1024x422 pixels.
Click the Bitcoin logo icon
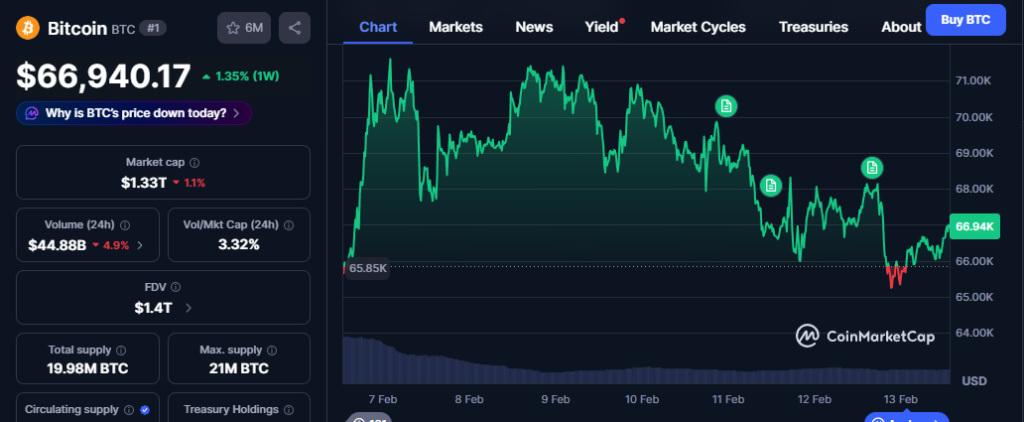(28, 28)
